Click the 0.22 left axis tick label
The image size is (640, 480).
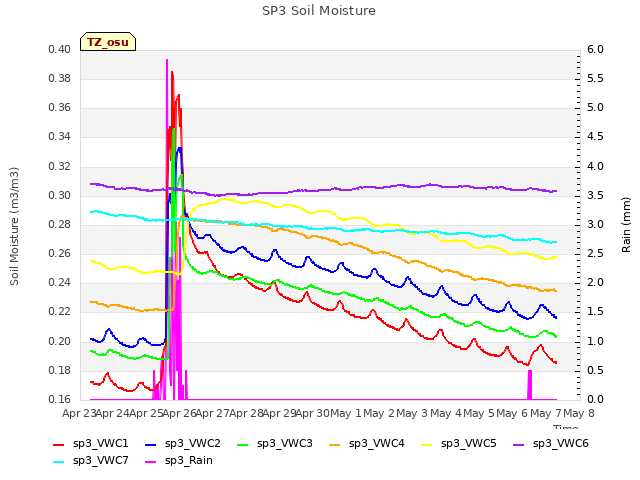pyautogui.click(x=60, y=312)
